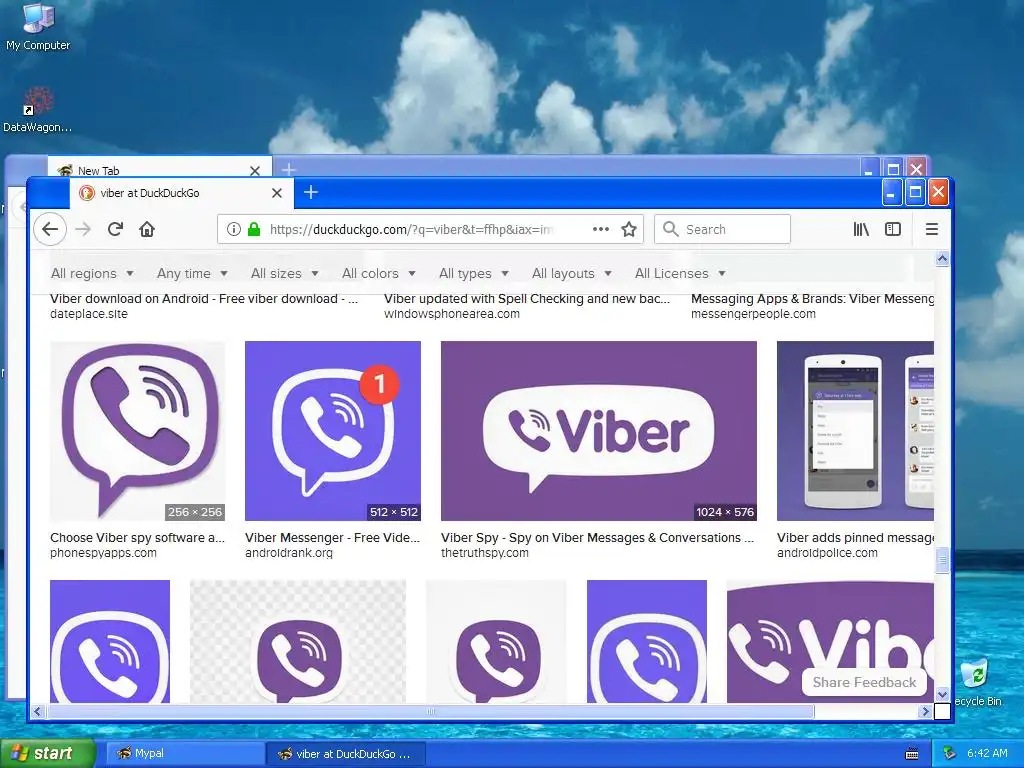Expand the All regions filter

92,273
